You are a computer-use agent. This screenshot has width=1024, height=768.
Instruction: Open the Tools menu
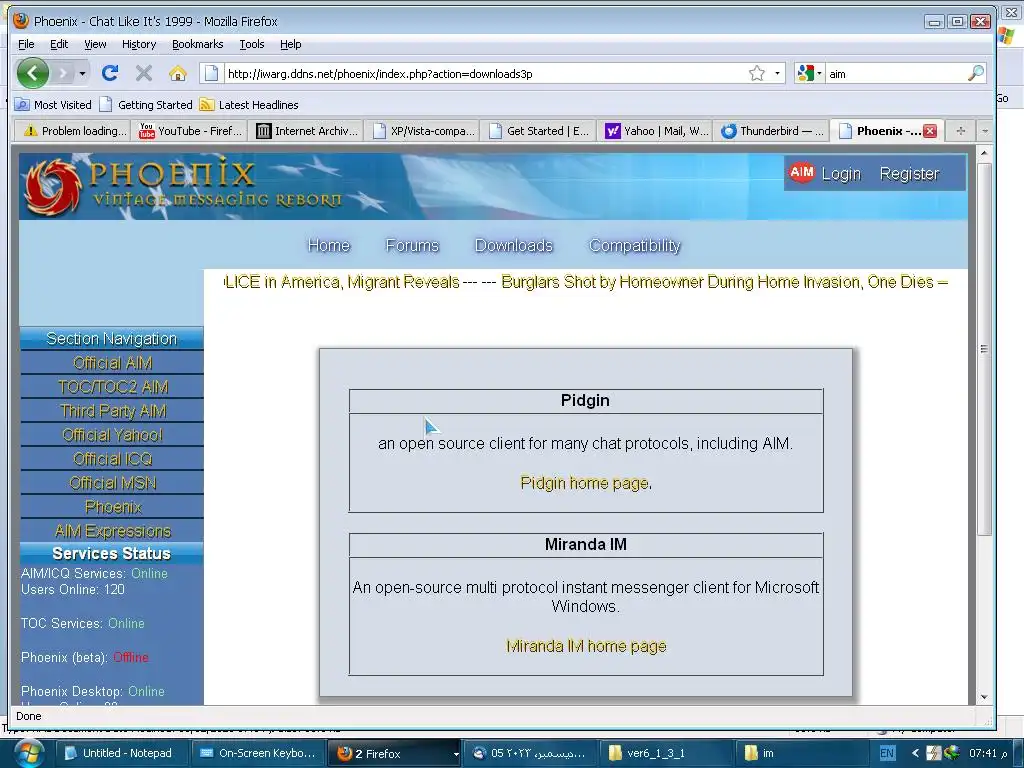click(x=251, y=44)
